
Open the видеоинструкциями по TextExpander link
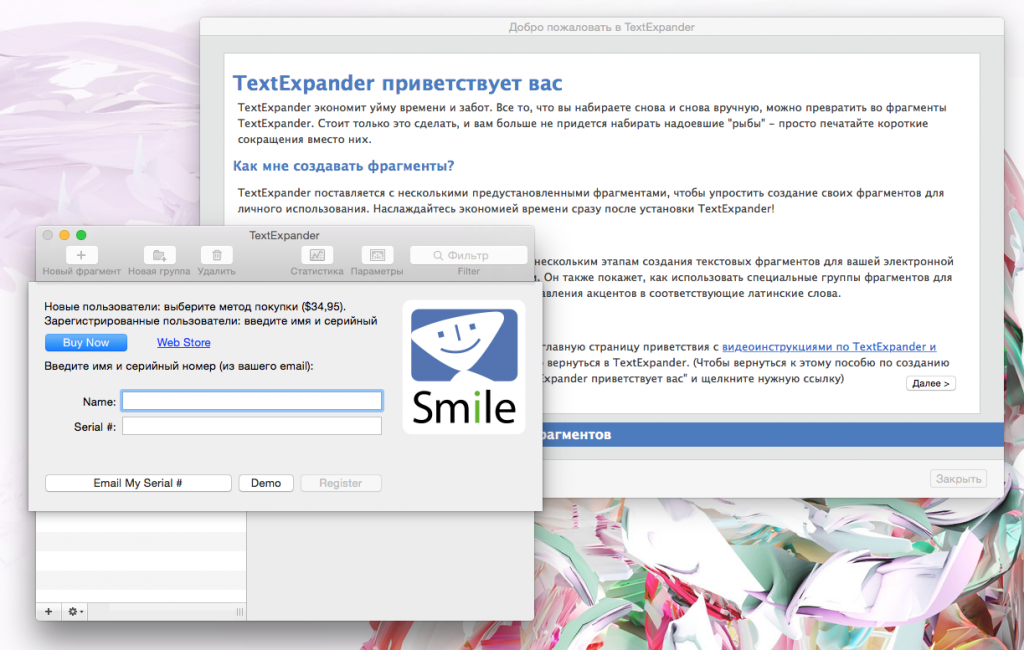click(829, 347)
